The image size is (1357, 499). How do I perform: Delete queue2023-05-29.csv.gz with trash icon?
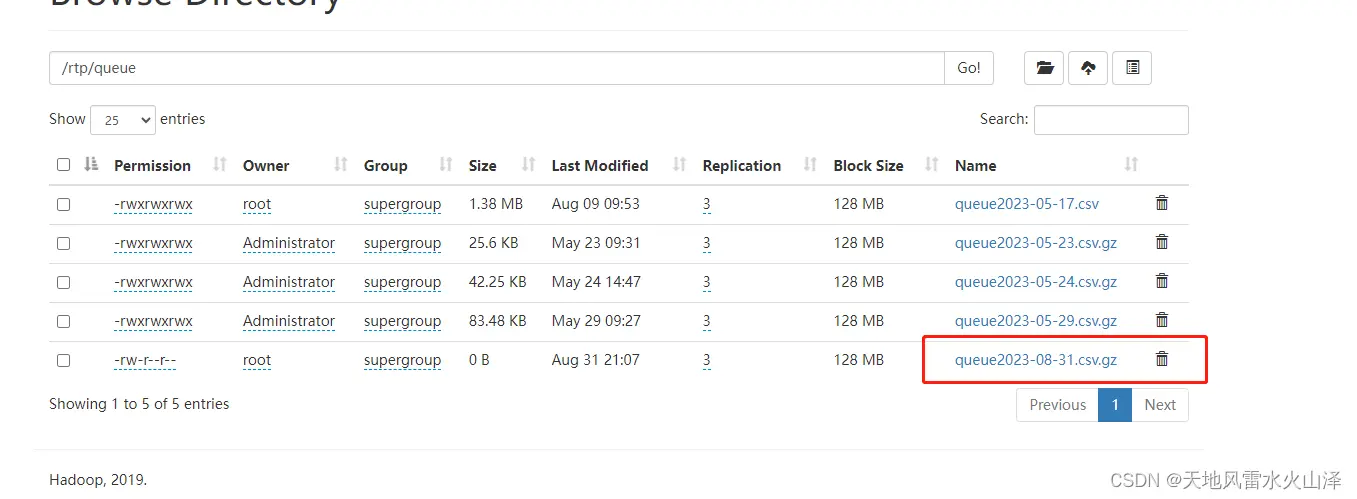[1162, 320]
